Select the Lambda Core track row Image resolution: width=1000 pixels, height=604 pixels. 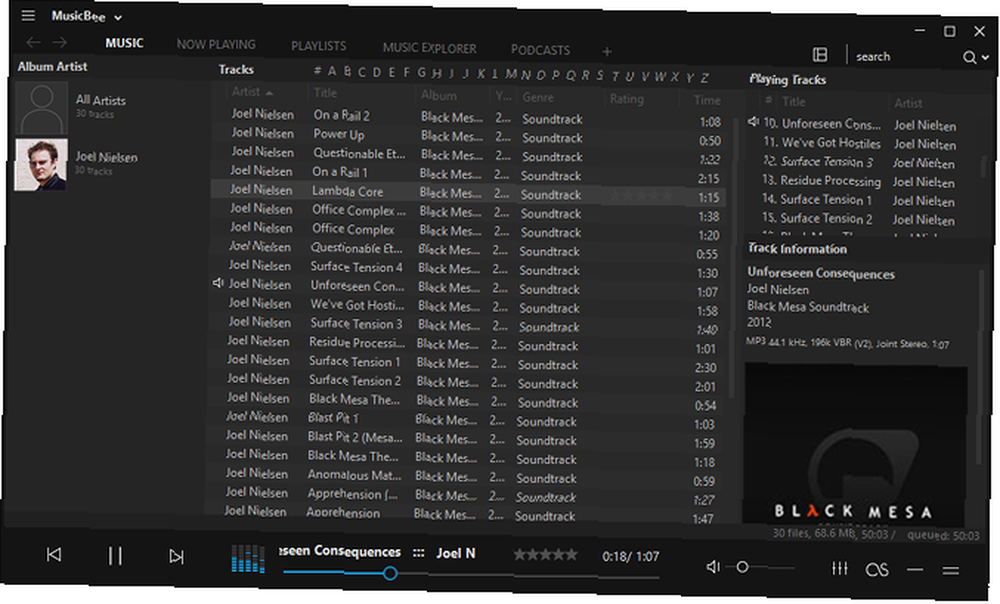click(x=469, y=193)
